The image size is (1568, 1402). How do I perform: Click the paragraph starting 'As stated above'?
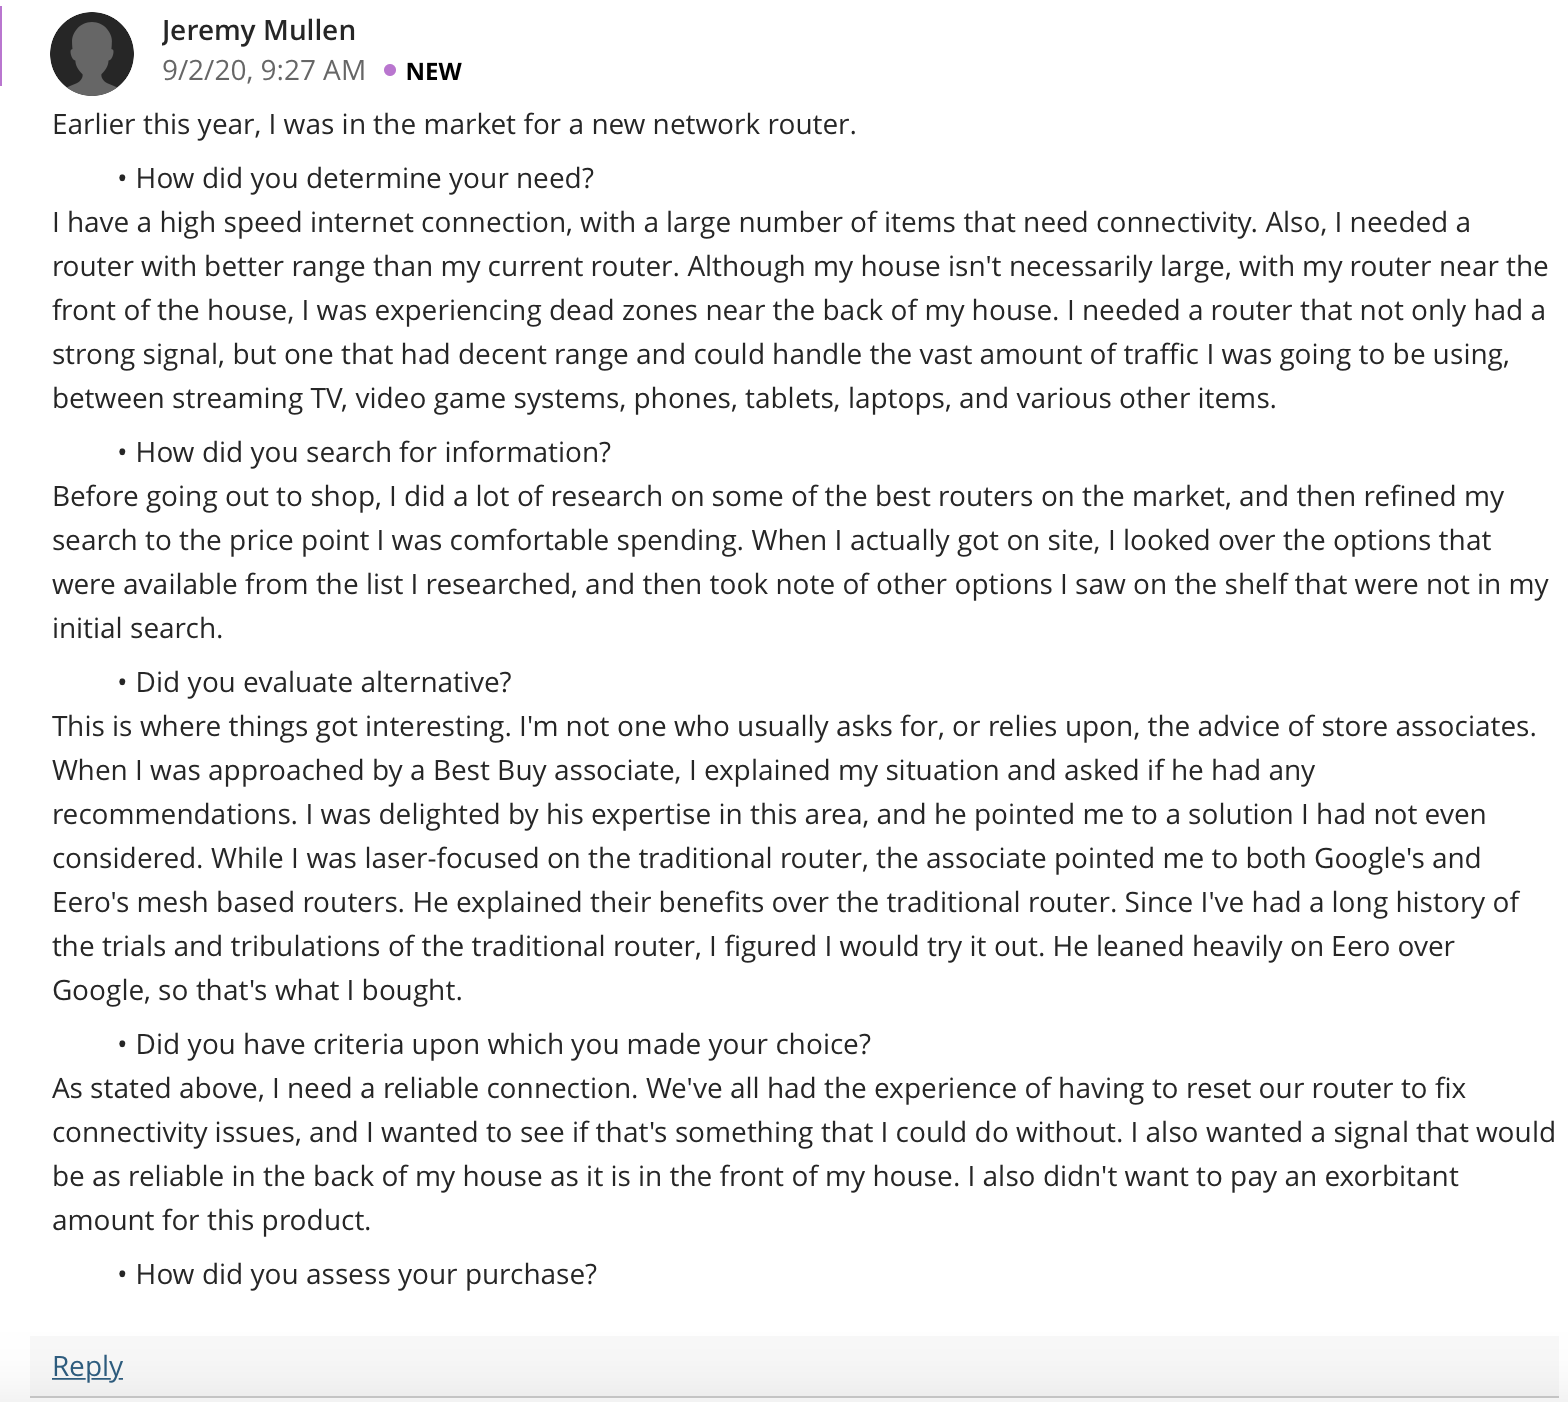click(x=803, y=1154)
